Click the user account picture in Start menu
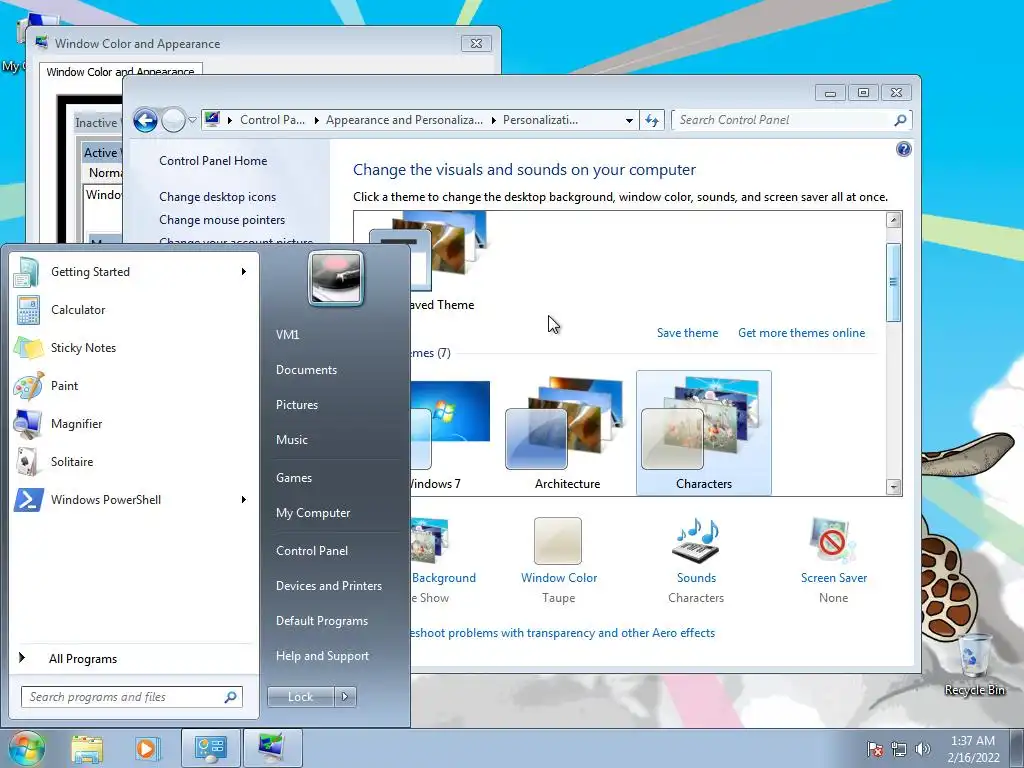 (336, 279)
